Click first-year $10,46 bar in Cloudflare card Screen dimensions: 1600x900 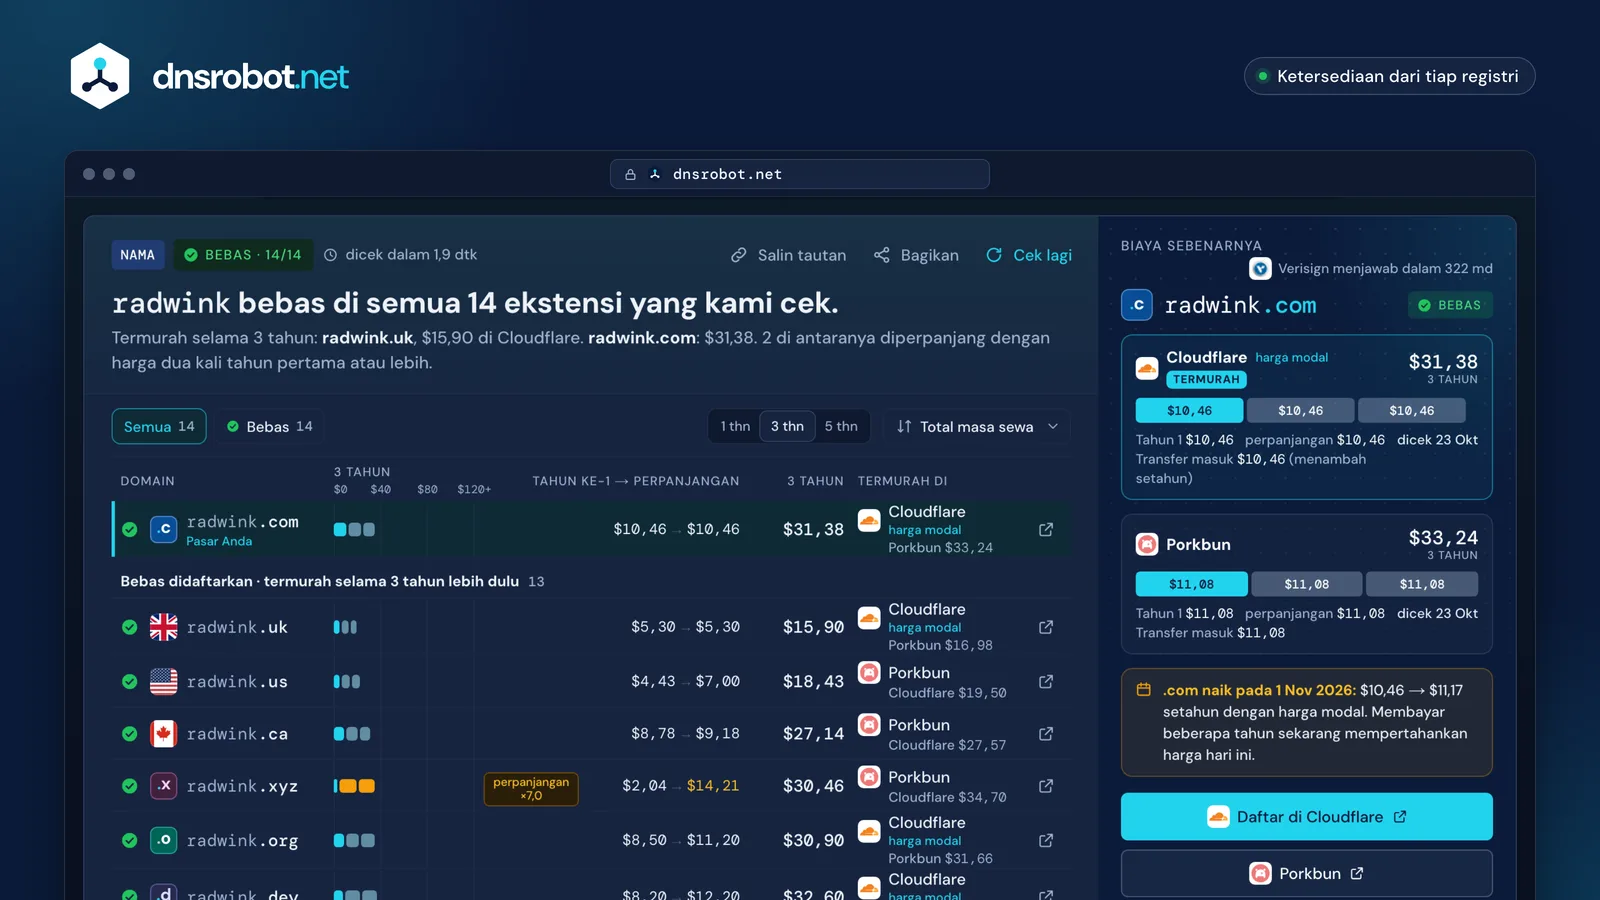tap(1189, 411)
